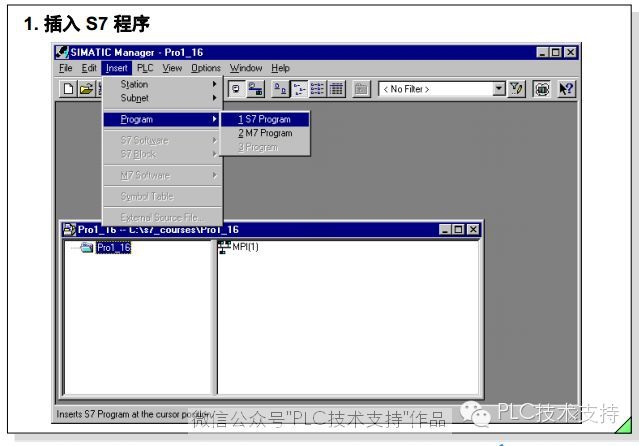
Task: Expand the Station submenu
Action: (x=162, y=84)
